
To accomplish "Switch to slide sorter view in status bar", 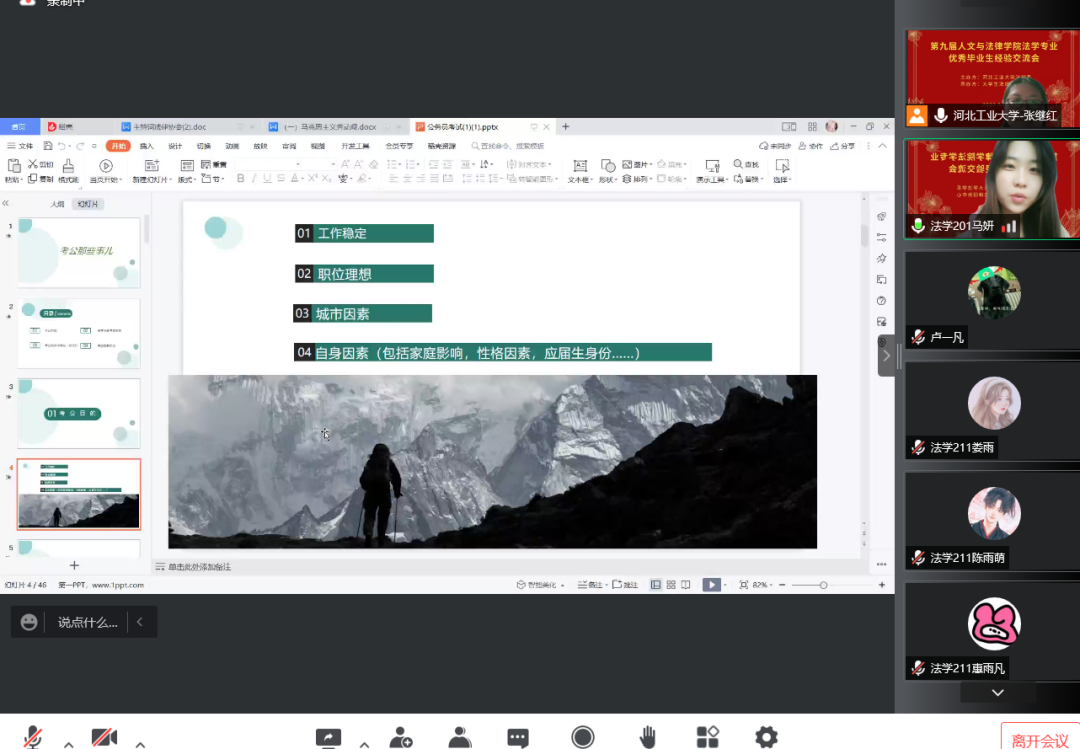I will point(671,585).
